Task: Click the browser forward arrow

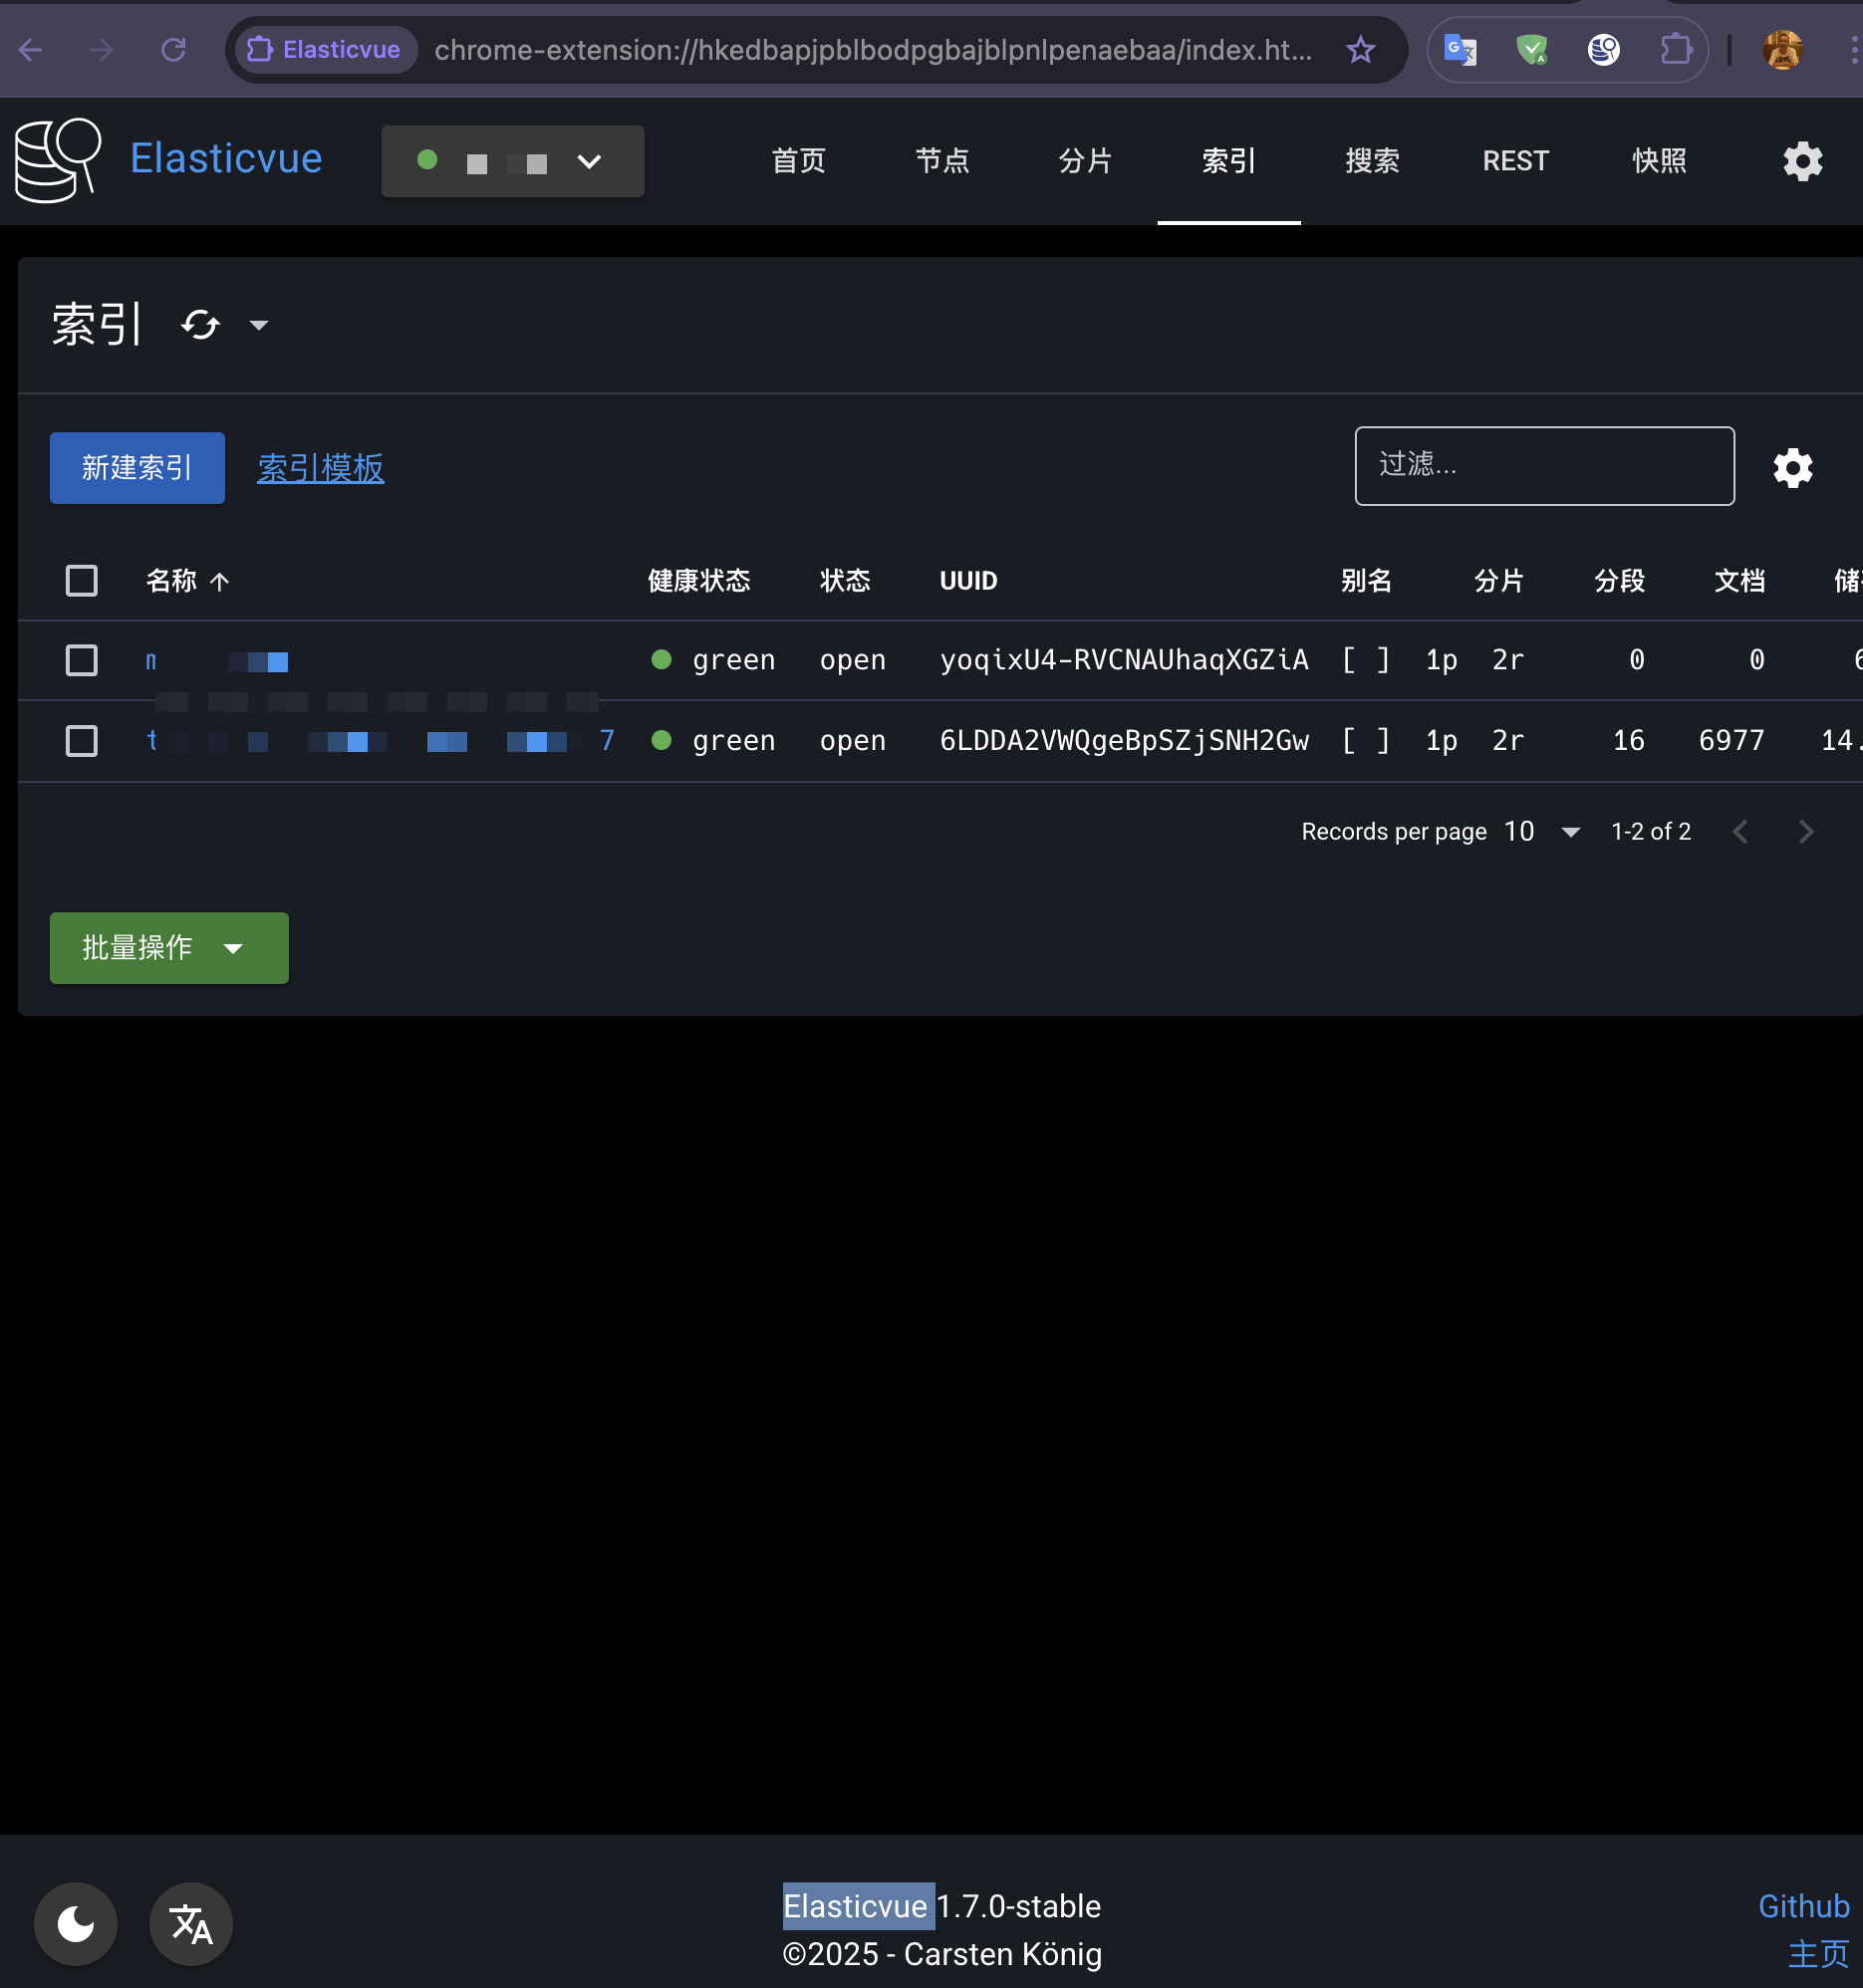Action: coord(102,49)
